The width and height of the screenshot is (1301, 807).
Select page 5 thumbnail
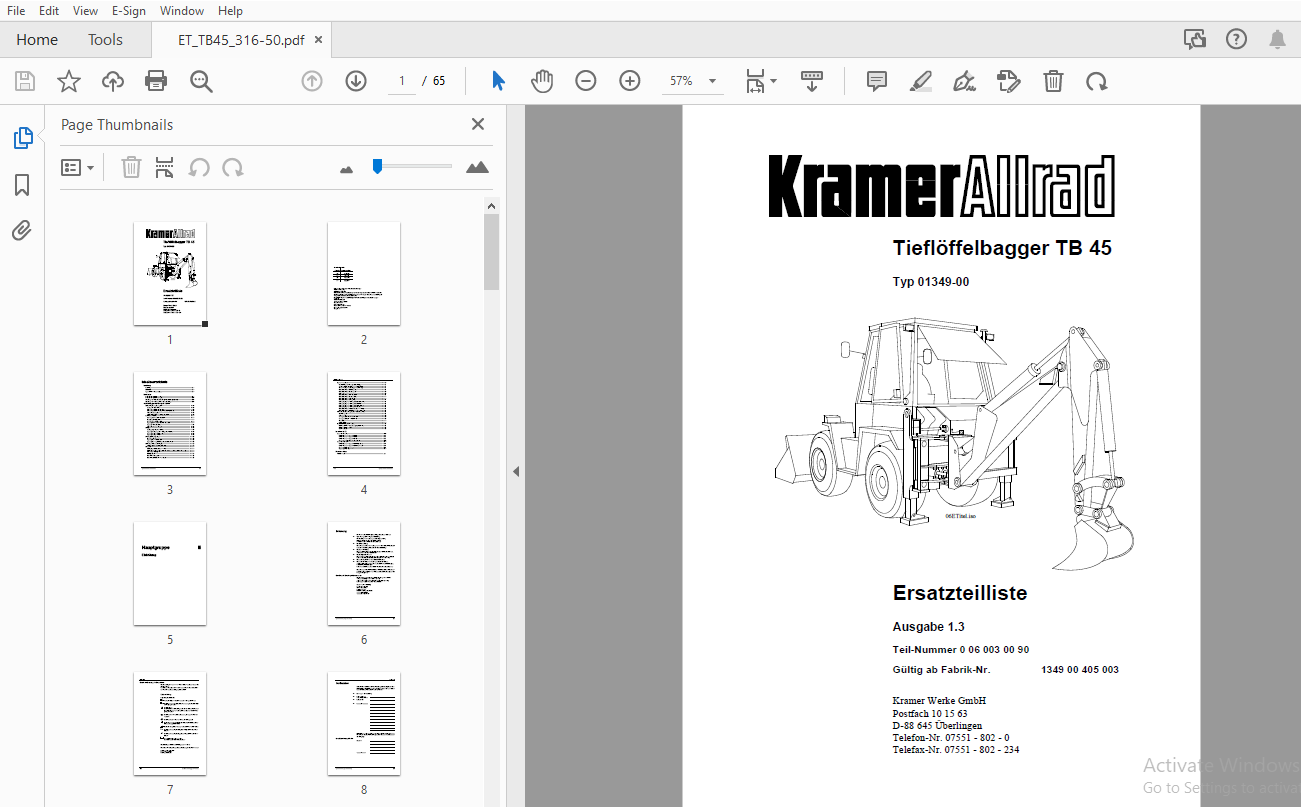pos(170,573)
